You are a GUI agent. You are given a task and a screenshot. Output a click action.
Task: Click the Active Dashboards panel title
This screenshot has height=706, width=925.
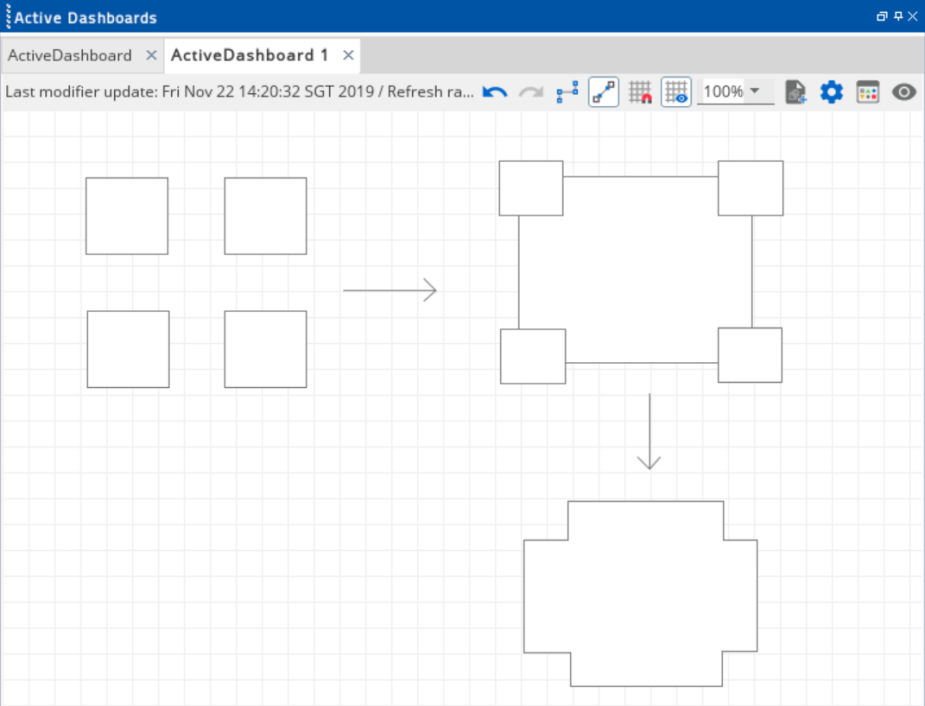(86, 18)
